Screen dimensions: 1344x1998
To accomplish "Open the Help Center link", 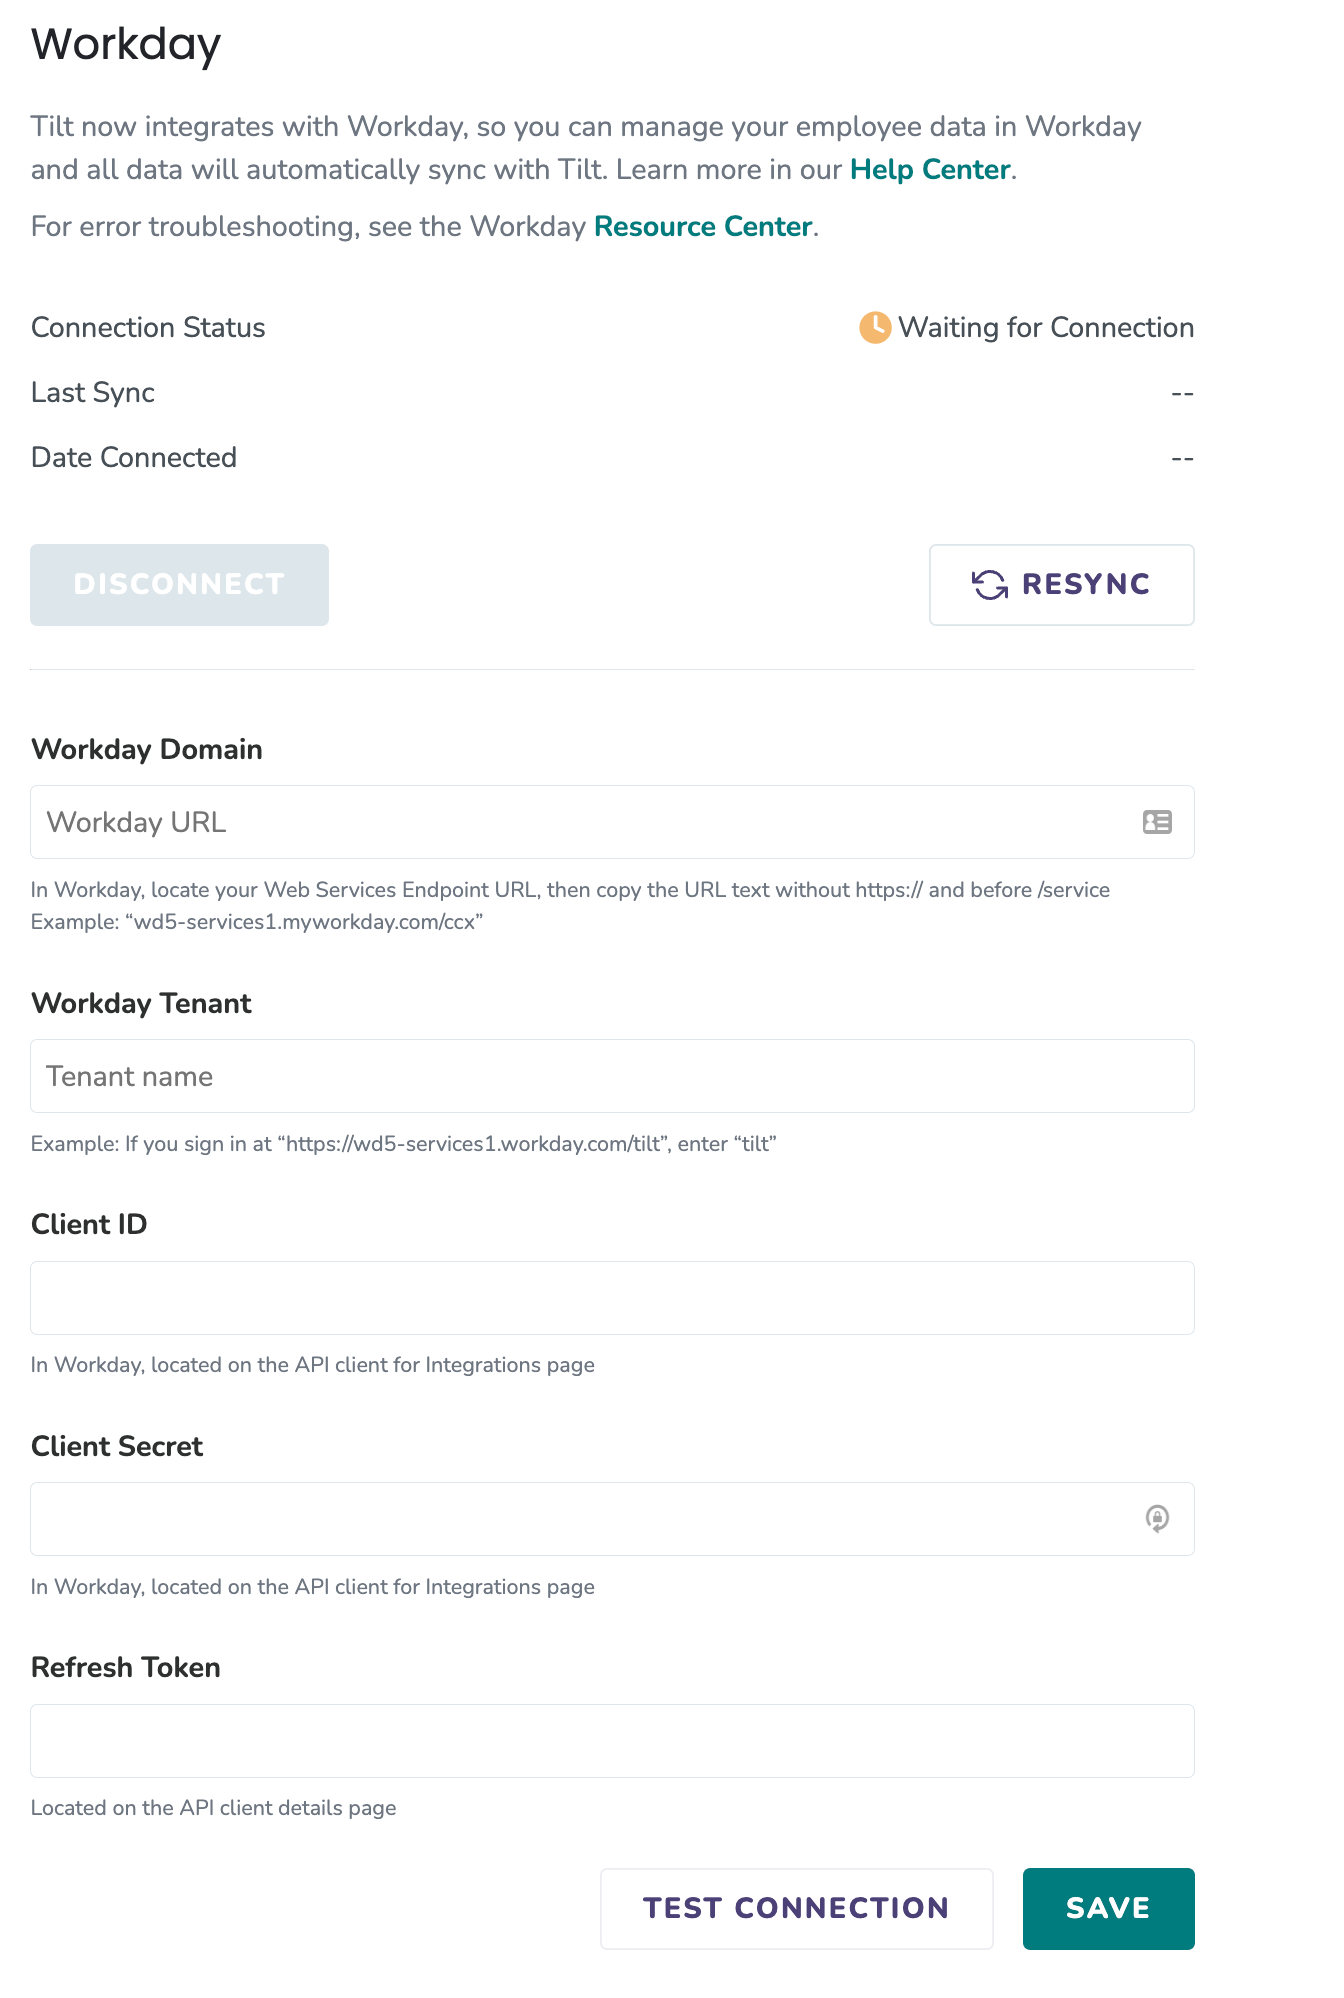I will 930,169.
